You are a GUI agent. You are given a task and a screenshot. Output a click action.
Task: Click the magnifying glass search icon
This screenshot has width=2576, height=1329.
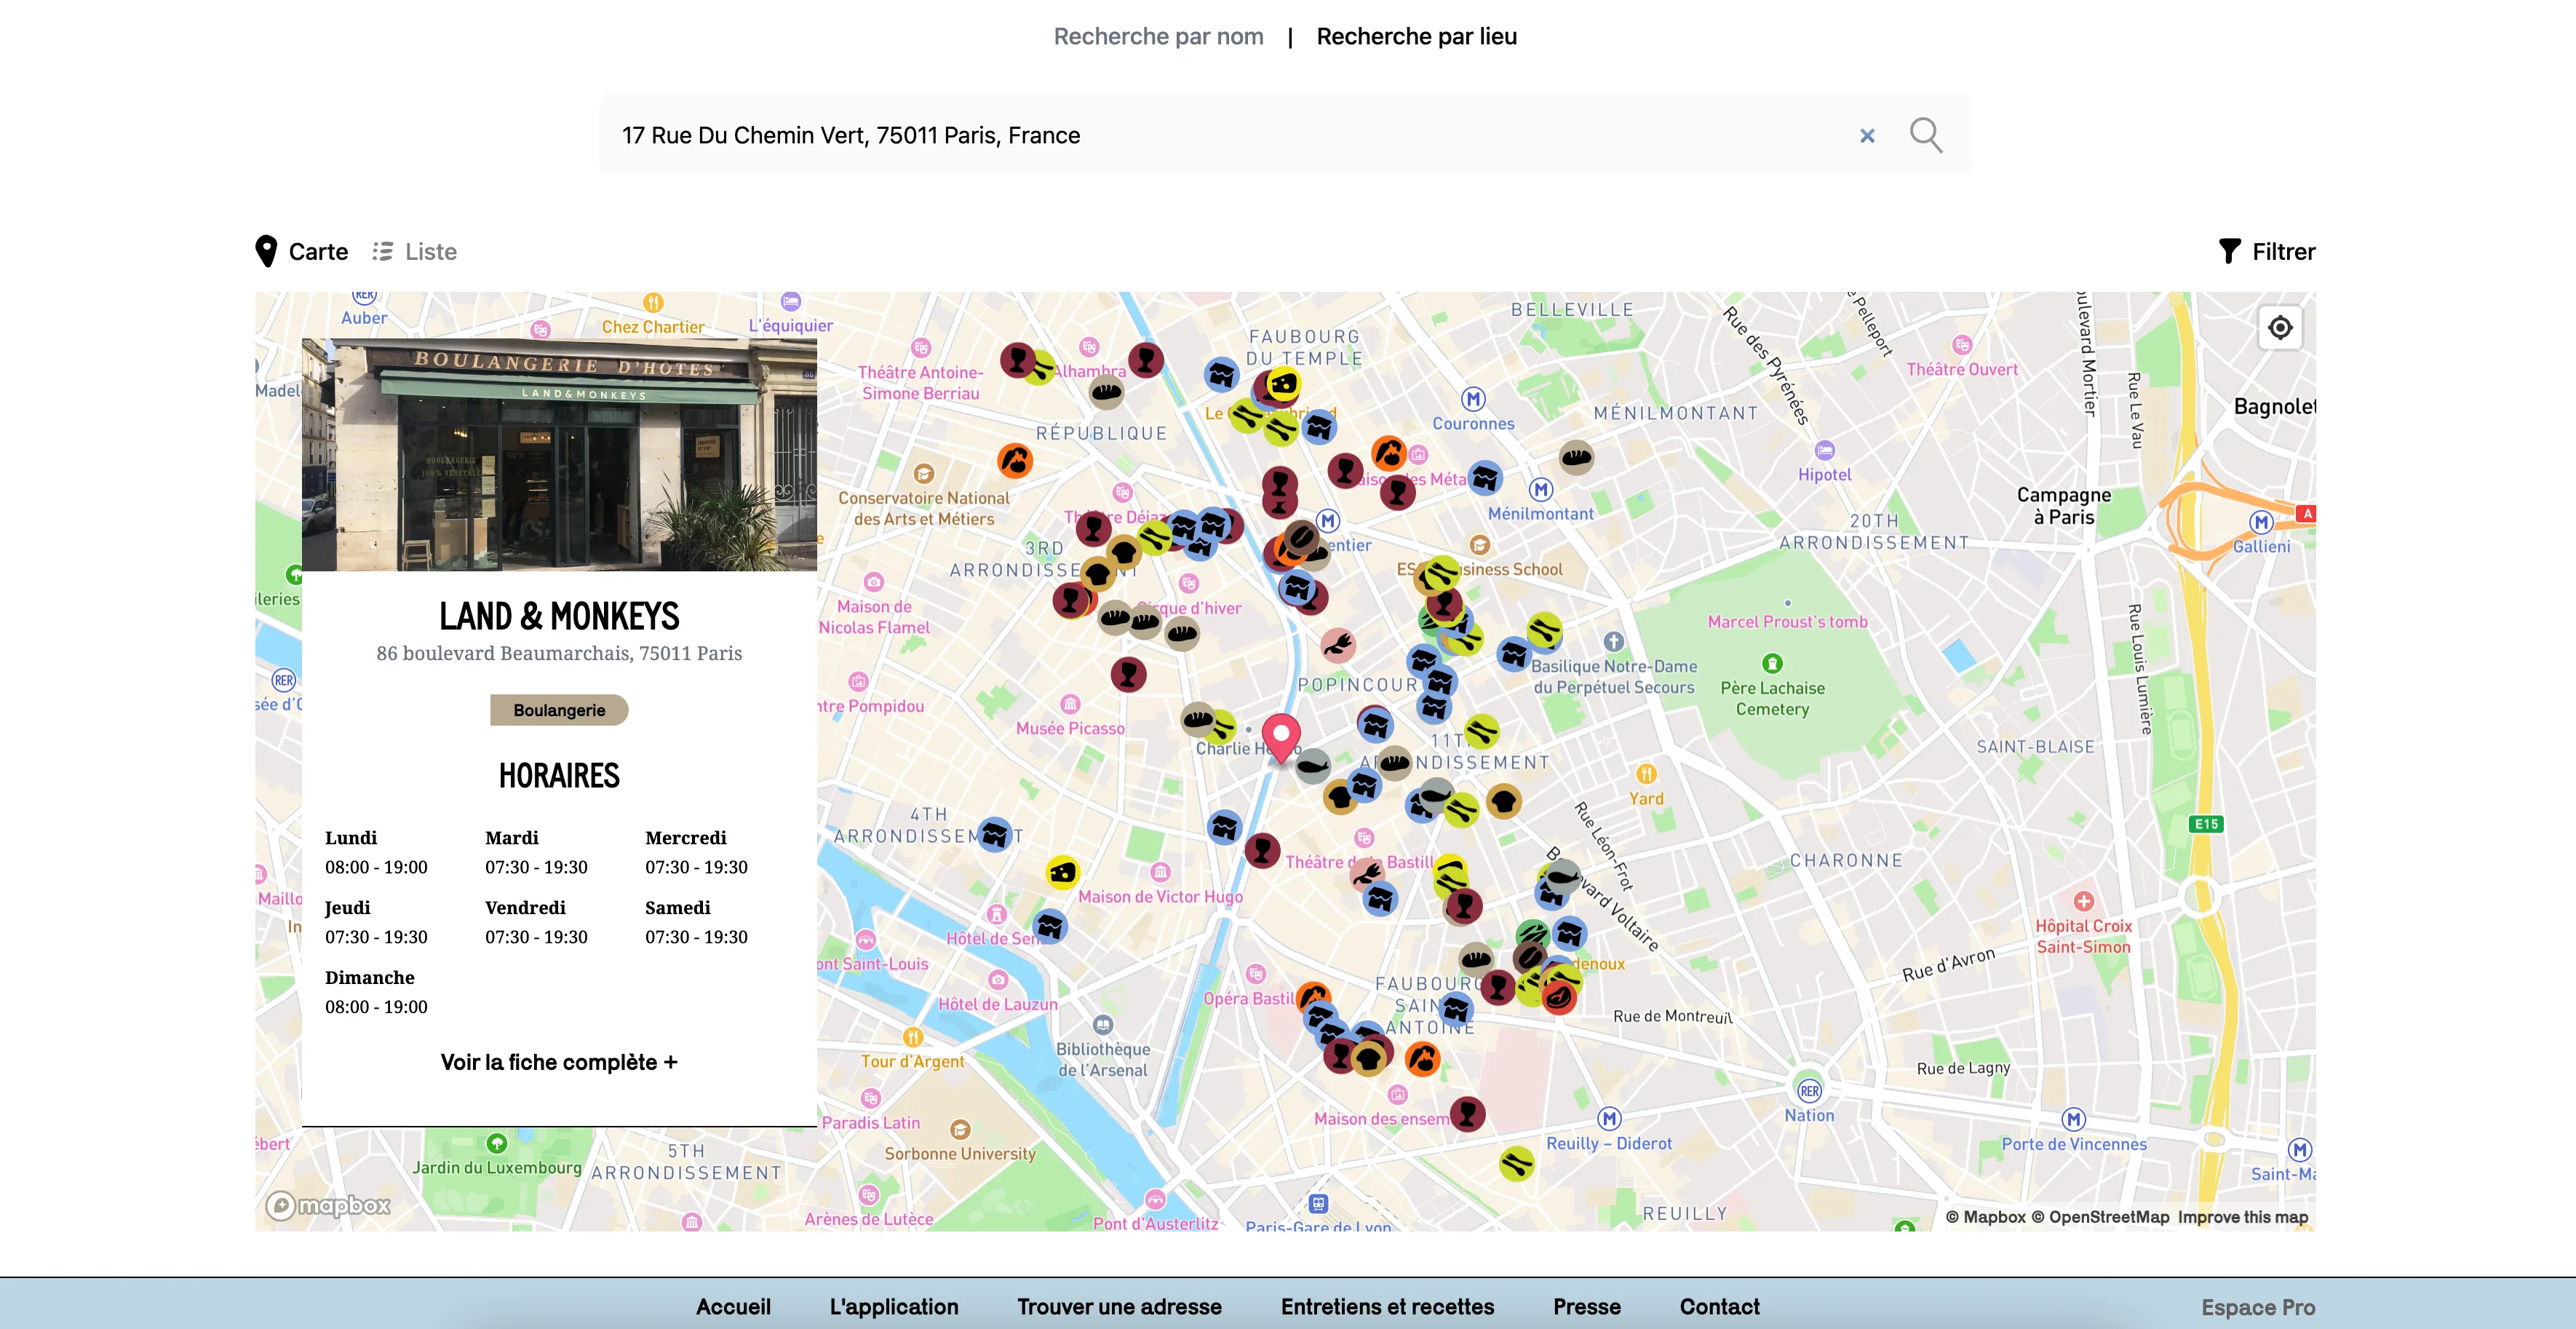click(x=1925, y=135)
